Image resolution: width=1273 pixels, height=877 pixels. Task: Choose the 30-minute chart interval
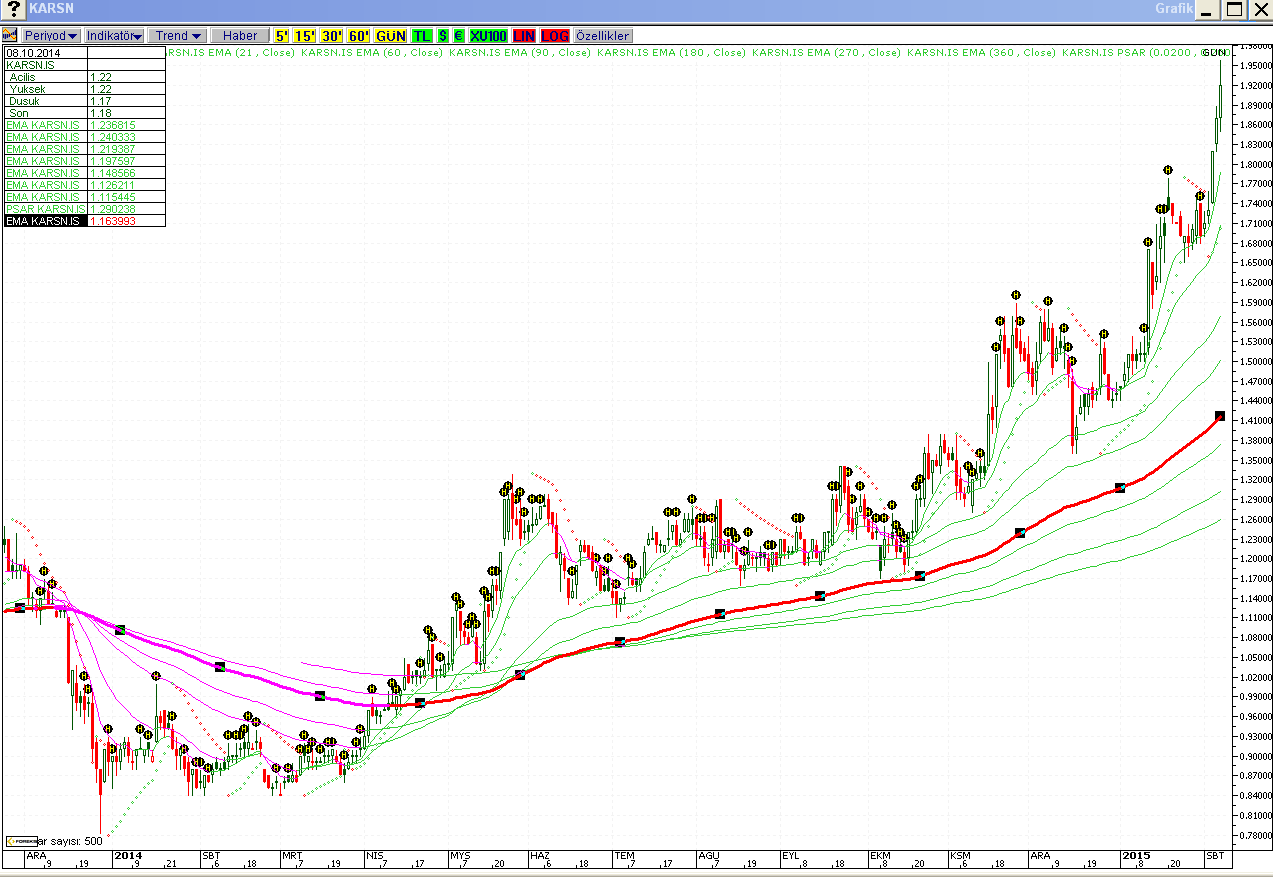(332, 35)
